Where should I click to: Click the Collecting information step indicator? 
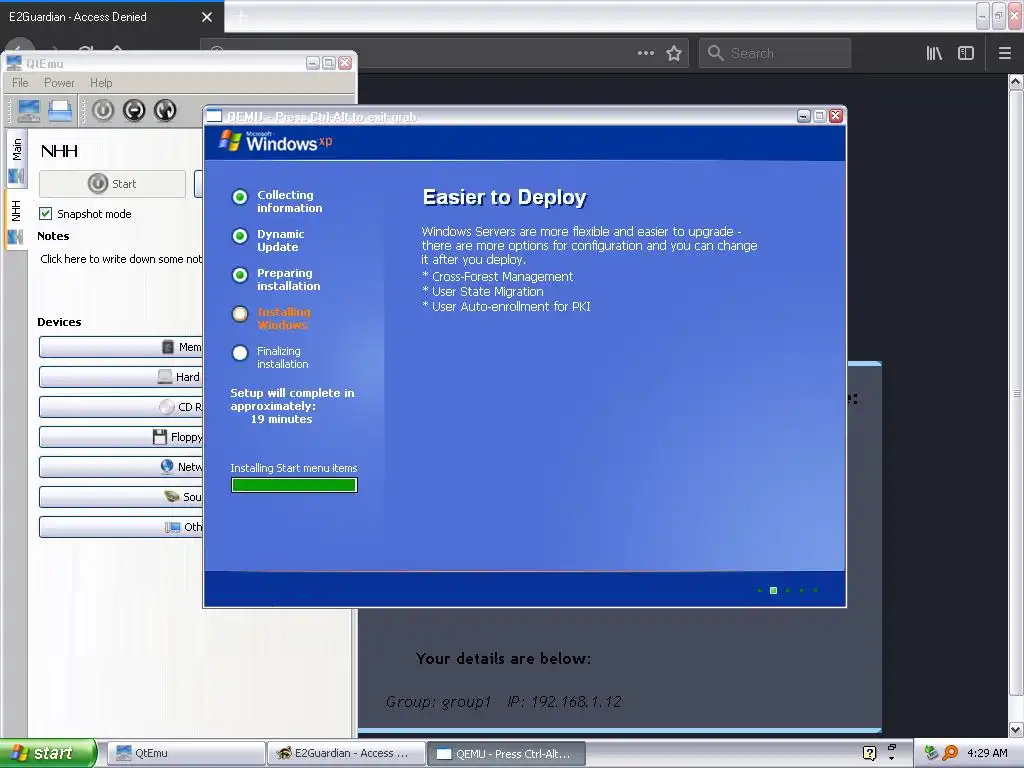coord(240,197)
